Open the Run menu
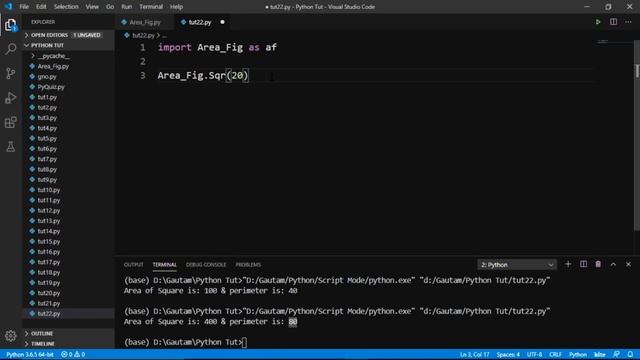 (x=127, y=7)
